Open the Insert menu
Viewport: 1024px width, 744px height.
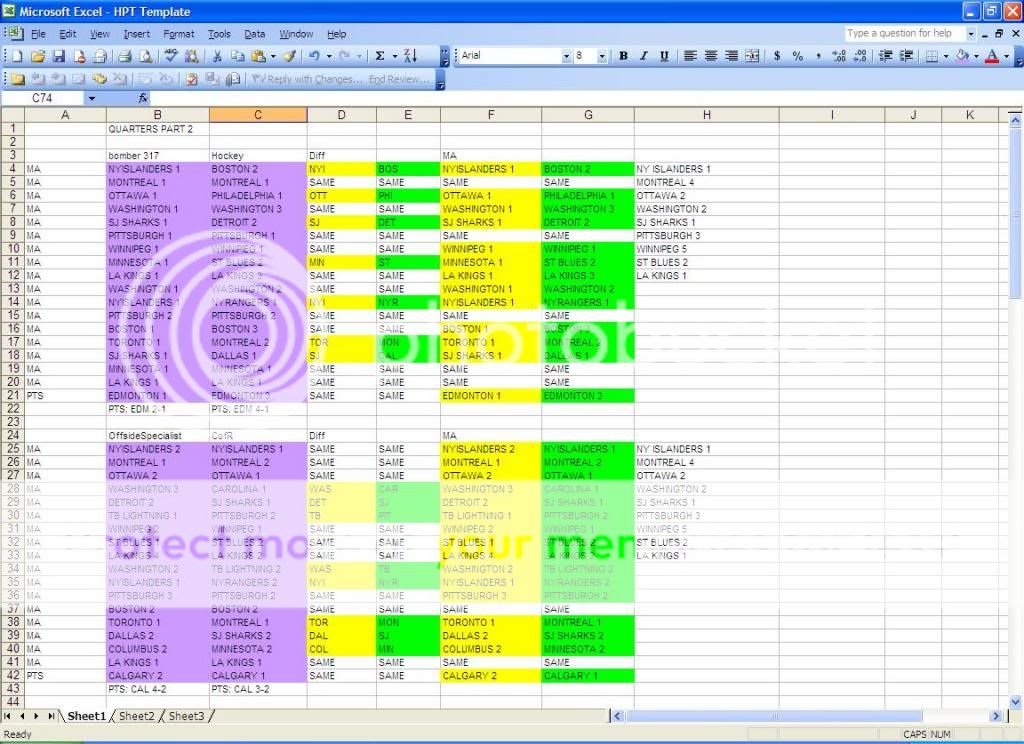pyautogui.click(x=136, y=34)
